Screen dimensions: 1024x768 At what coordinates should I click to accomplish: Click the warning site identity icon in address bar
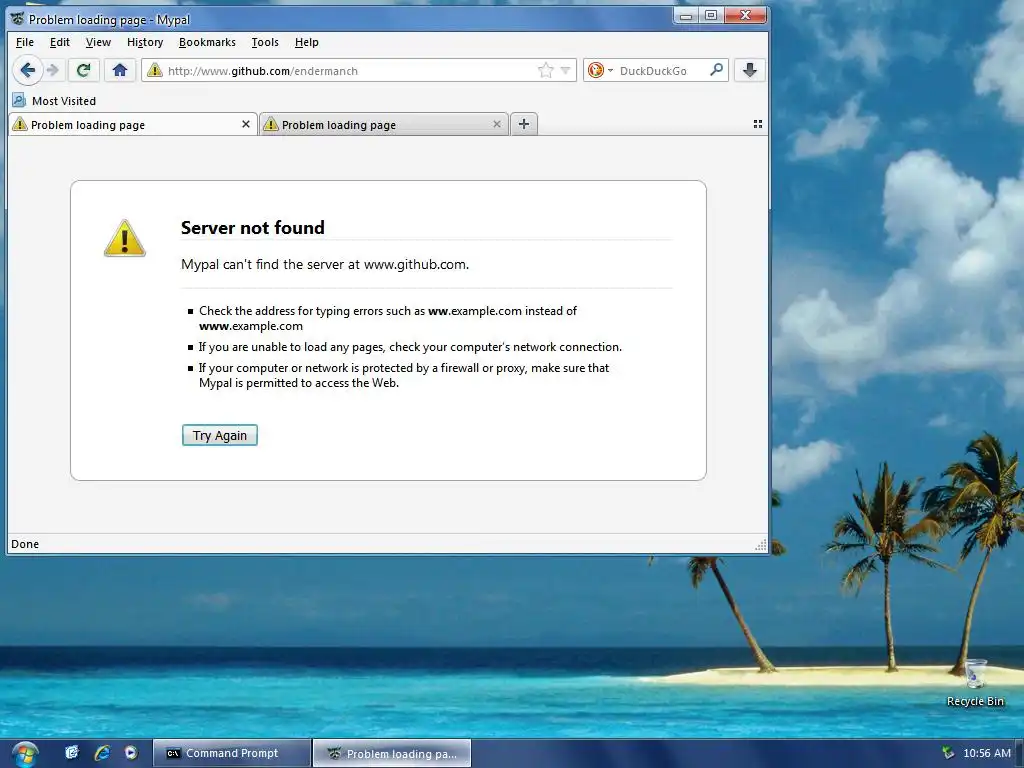tap(154, 71)
